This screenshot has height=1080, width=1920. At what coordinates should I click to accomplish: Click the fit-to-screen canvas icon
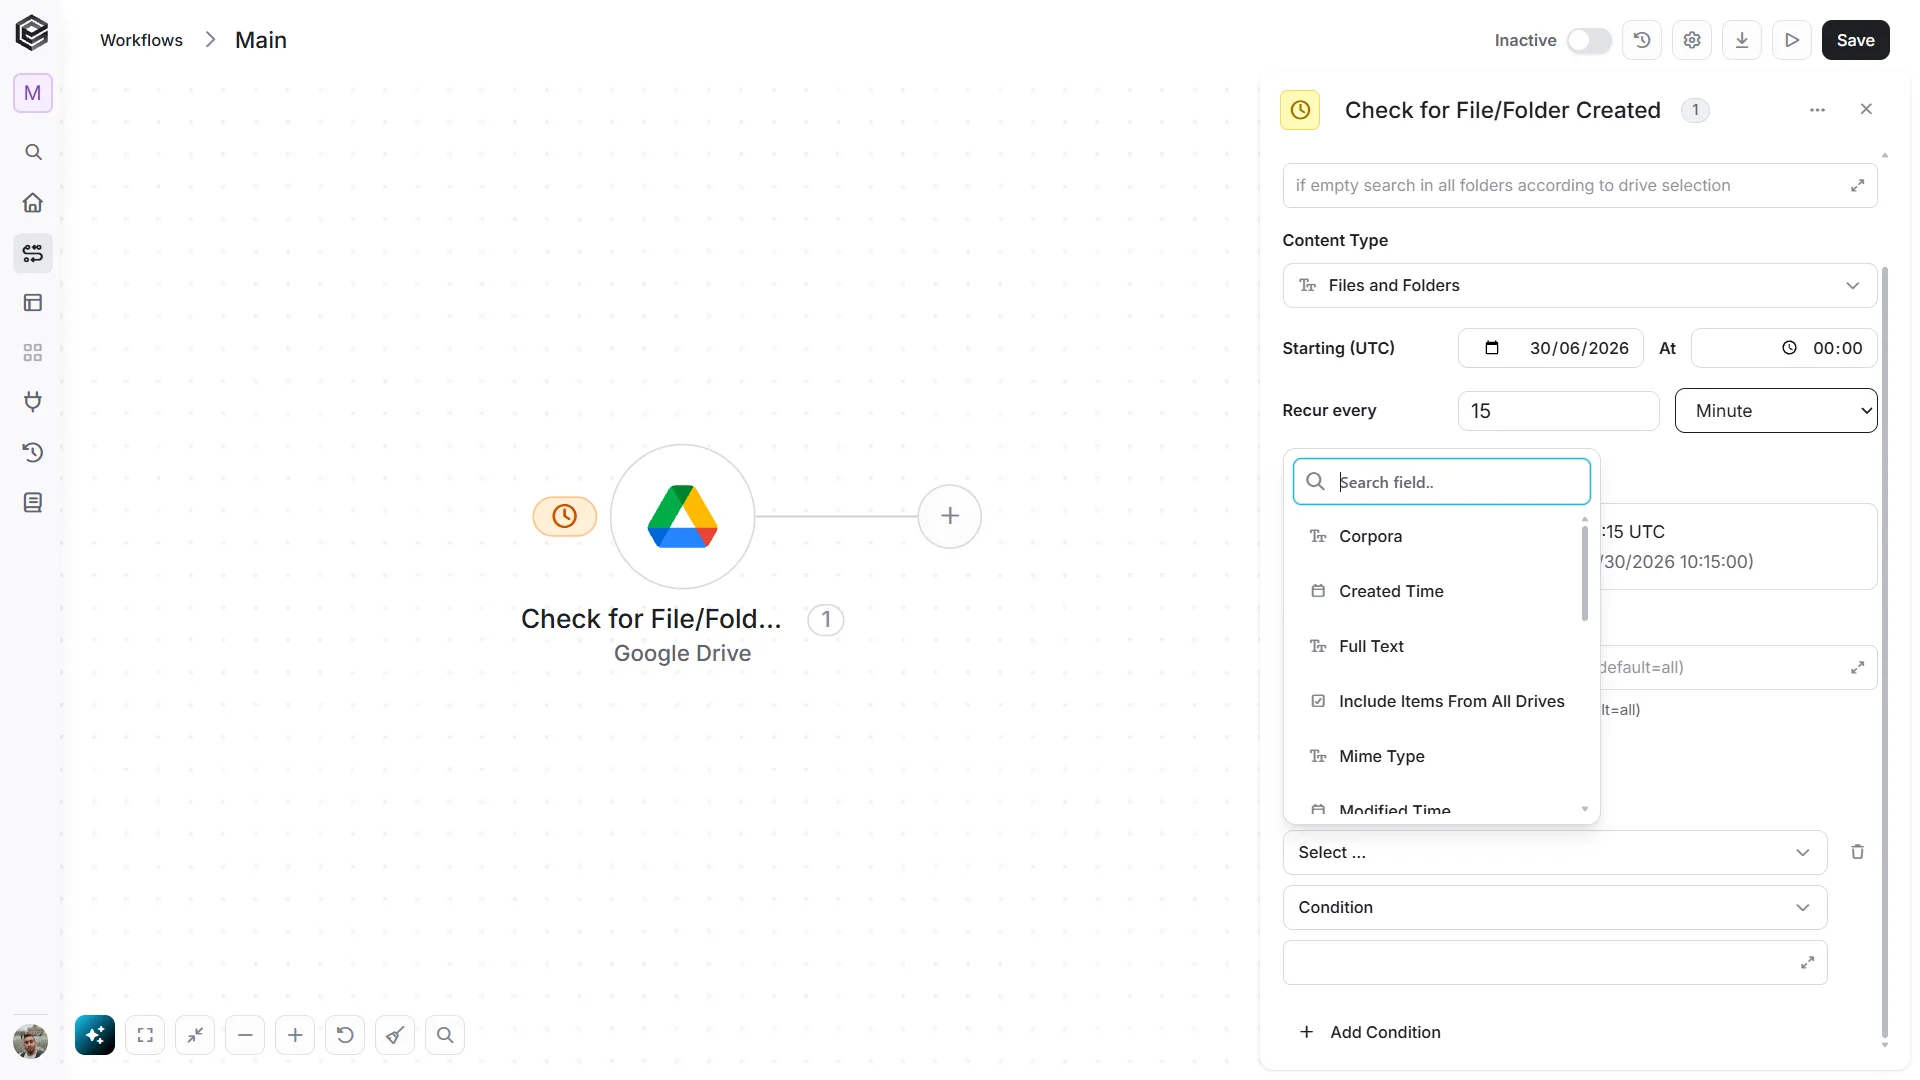(x=145, y=1035)
